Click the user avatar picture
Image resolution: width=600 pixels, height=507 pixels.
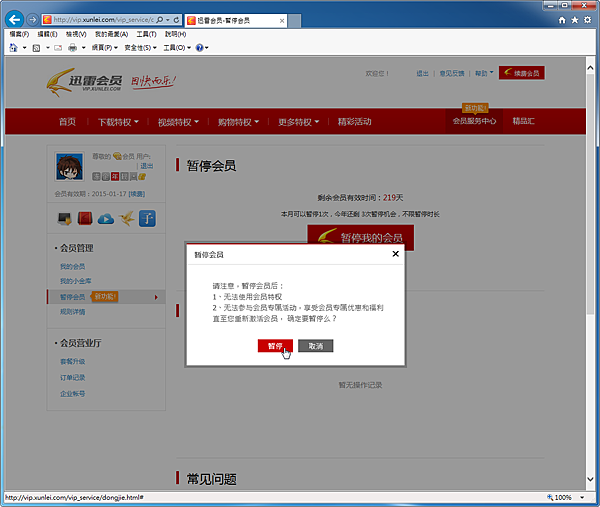click(69, 166)
